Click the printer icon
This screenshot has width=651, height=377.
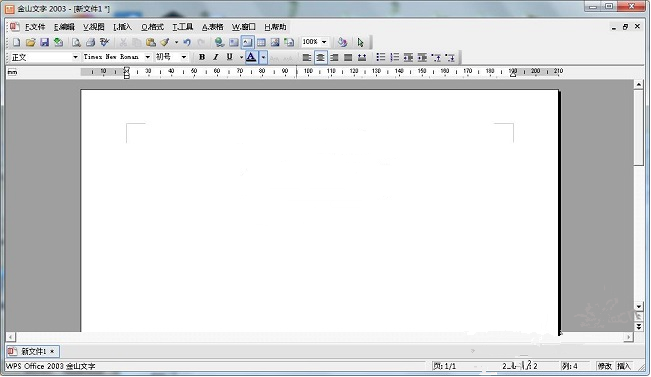[x=91, y=42]
